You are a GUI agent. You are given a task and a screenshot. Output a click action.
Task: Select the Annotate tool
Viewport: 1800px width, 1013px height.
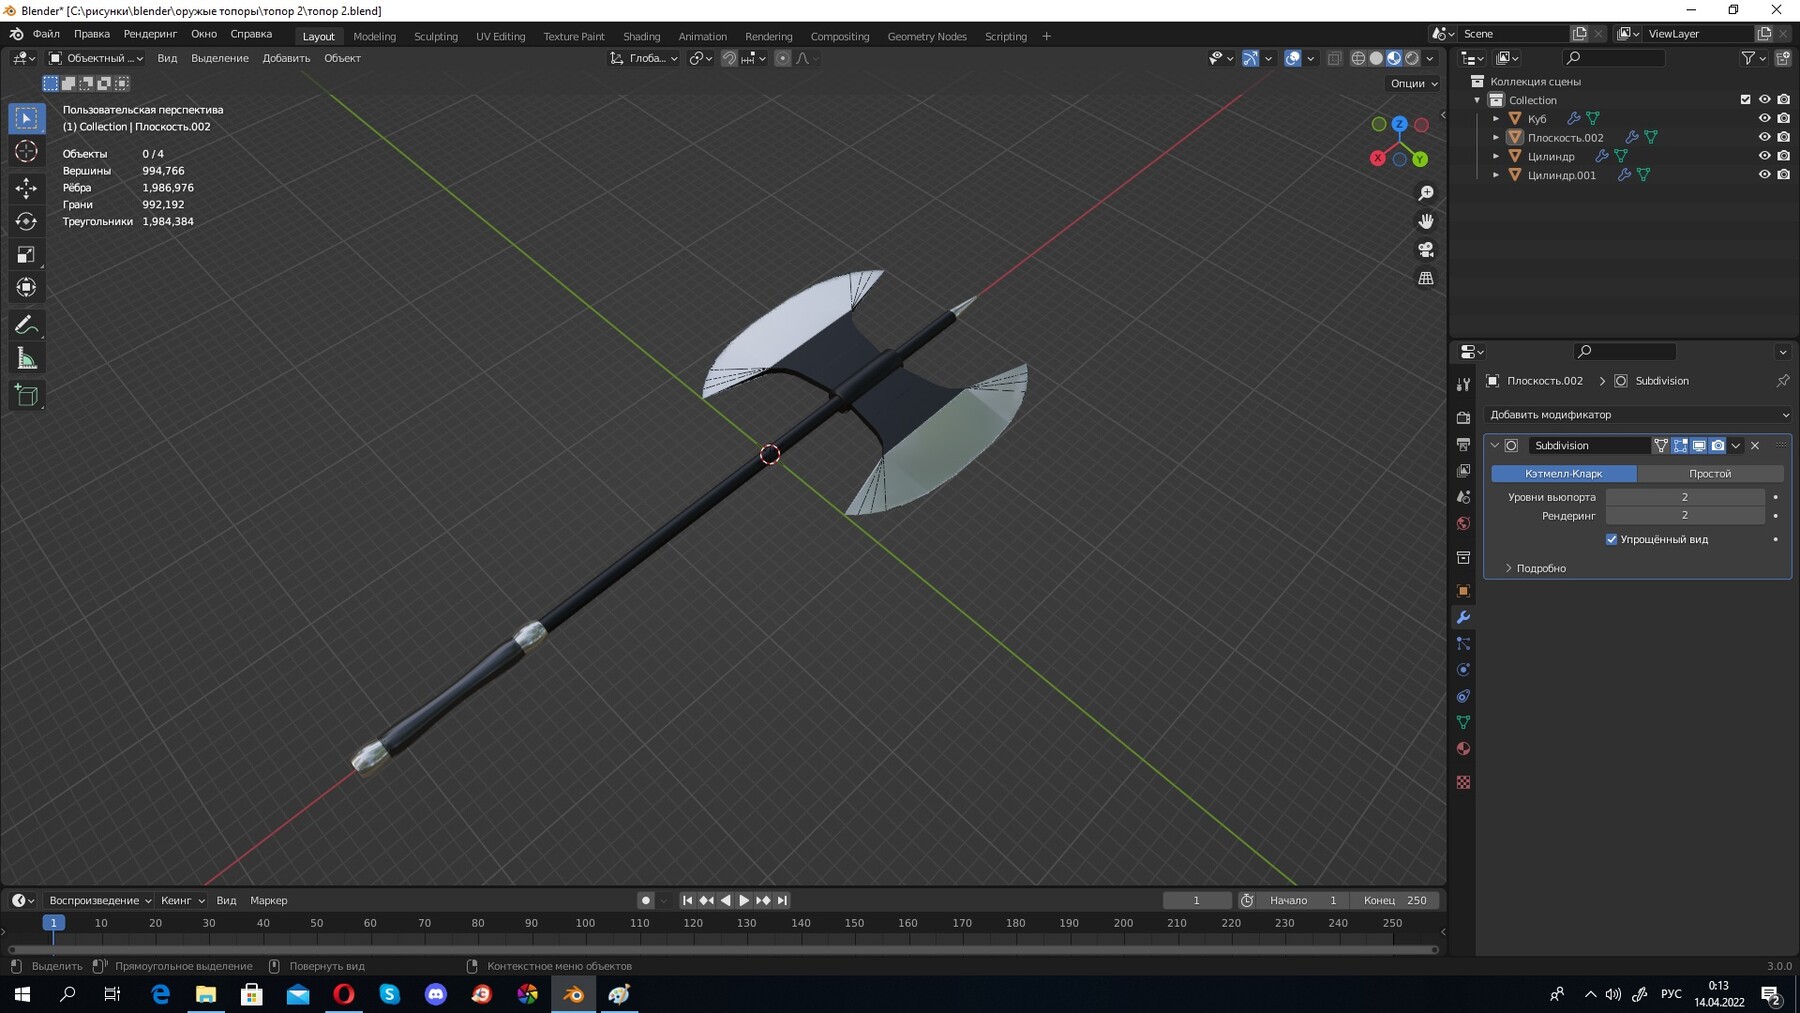tap(27, 323)
